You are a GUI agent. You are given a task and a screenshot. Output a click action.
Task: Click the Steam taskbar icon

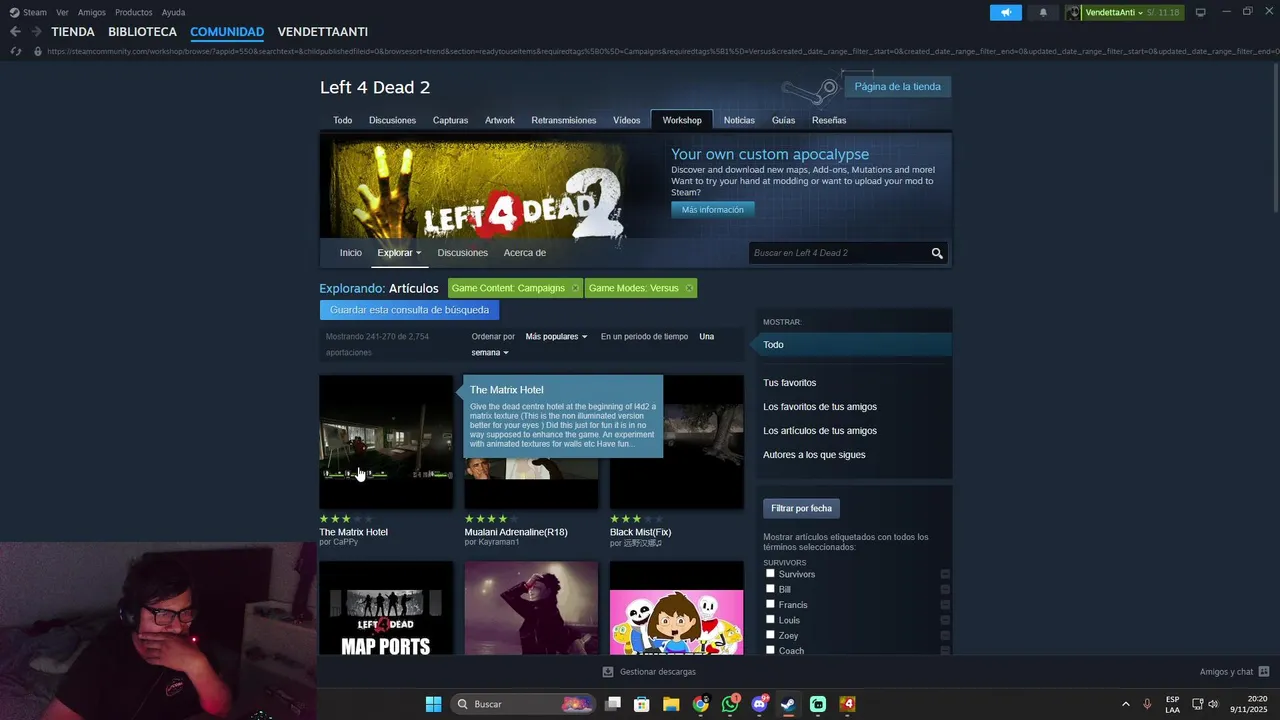pyautogui.click(x=788, y=704)
